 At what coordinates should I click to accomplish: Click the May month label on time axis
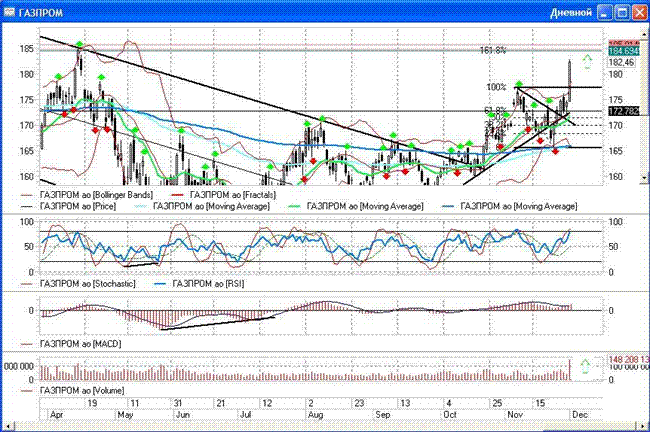point(125,415)
